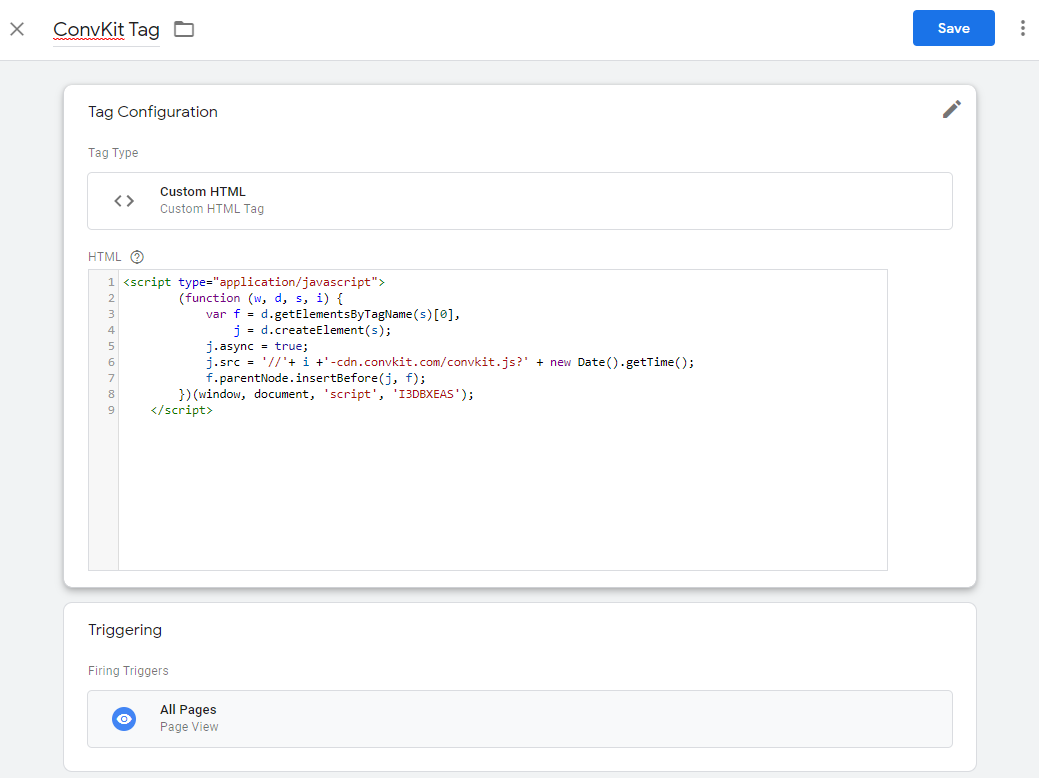Edit Tag Configuration with the pencil icon
1039x778 pixels.
(x=952, y=109)
